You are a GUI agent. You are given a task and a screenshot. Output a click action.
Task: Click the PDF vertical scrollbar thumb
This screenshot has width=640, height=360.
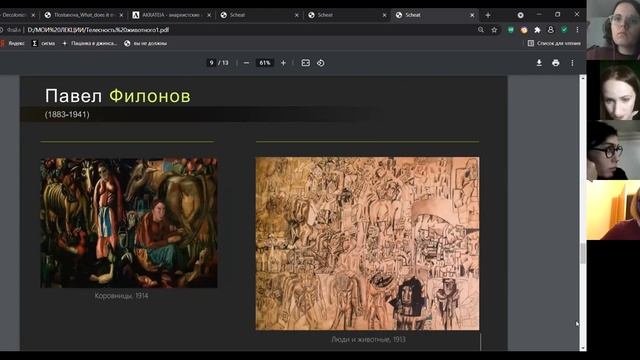point(583,253)
